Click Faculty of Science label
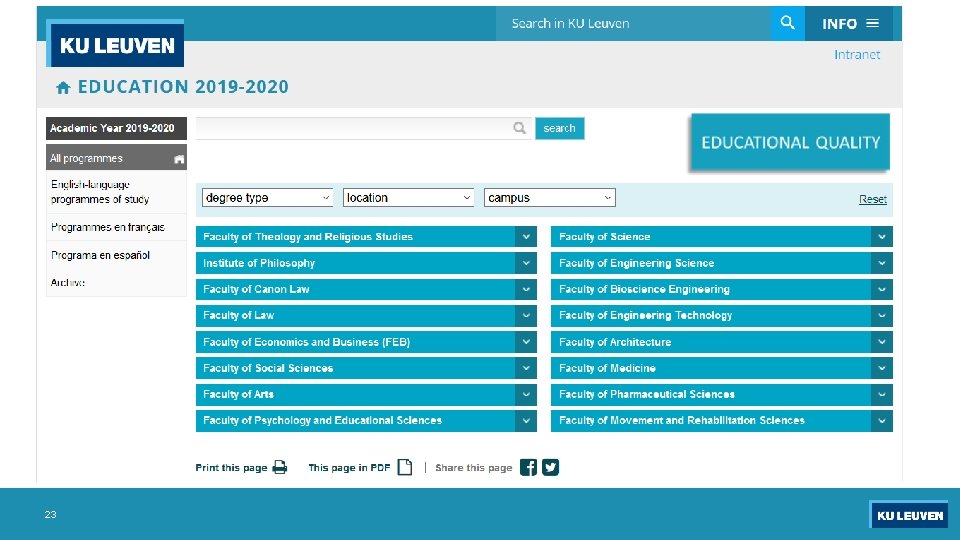The width and height of the screenshot is (960, 540). [604, 236]
